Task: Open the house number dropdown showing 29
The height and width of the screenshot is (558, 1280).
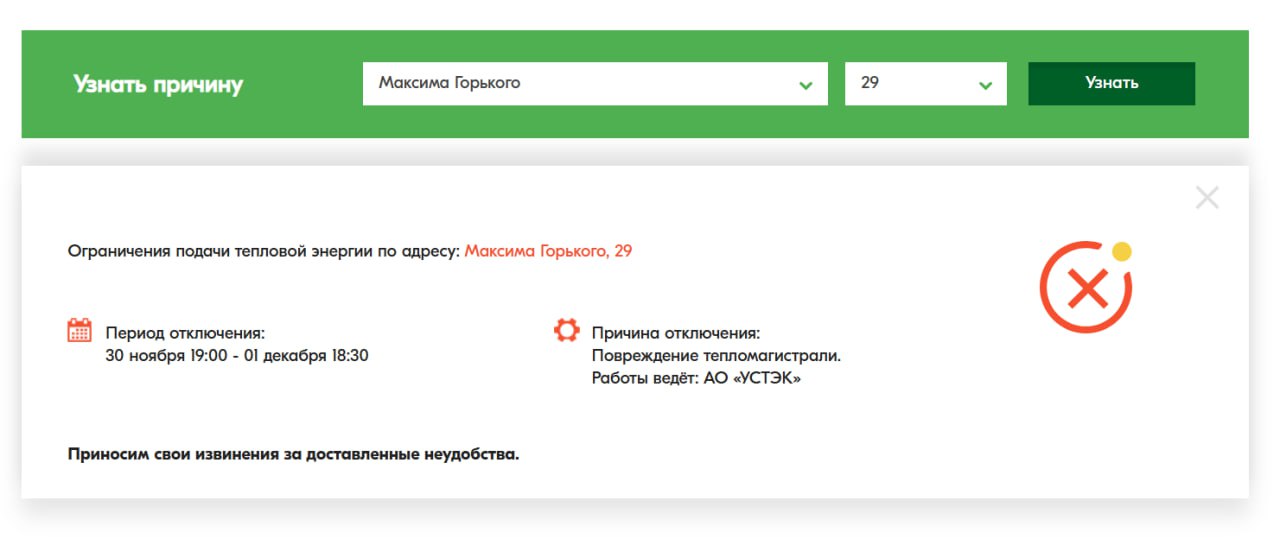Action: 910,84
